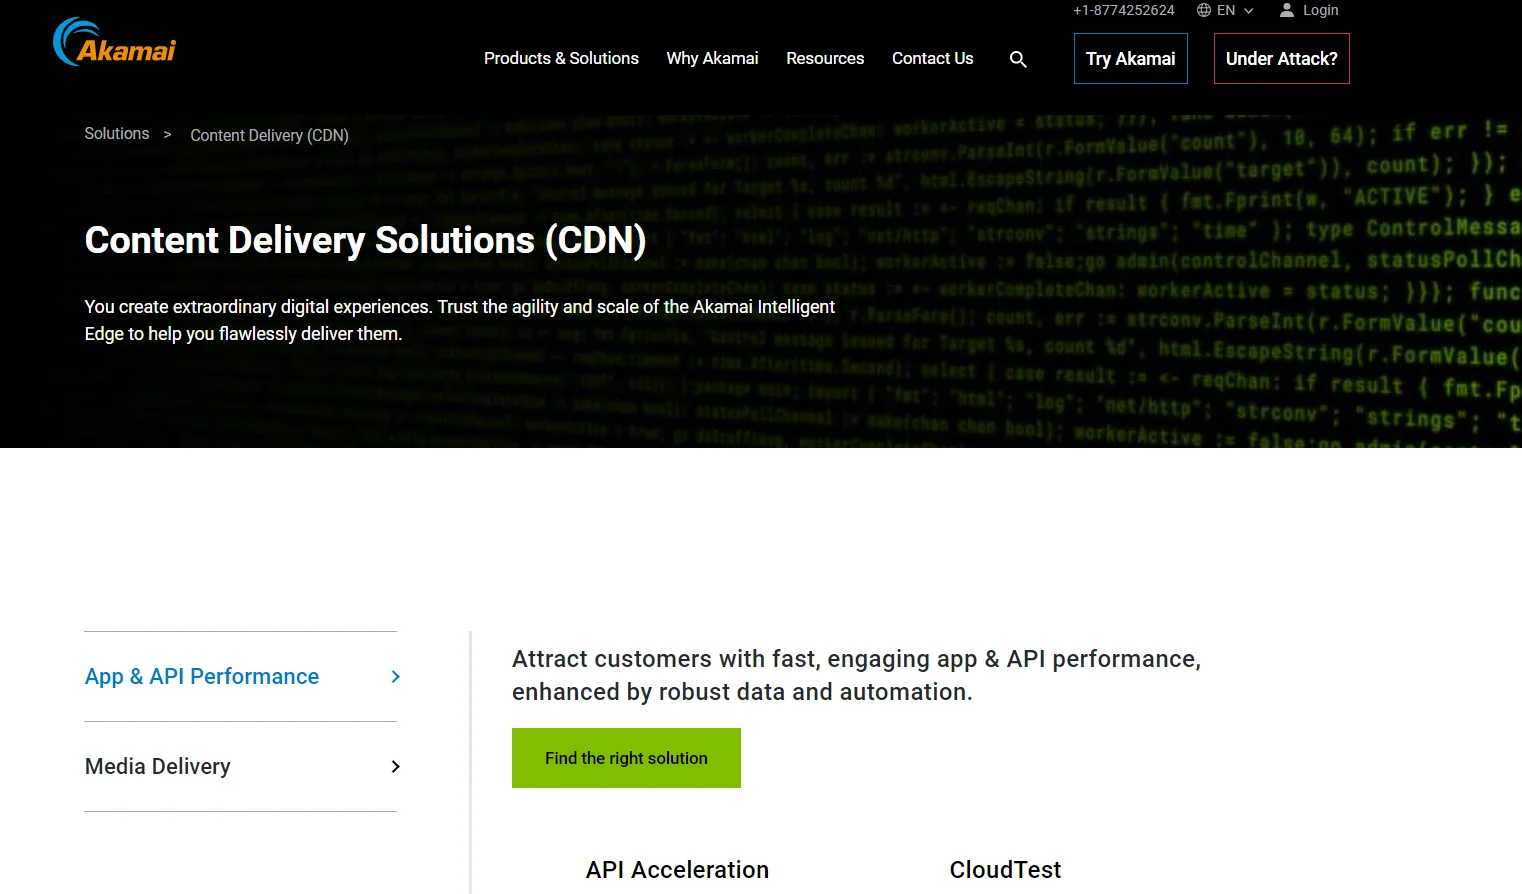Click the Content Delivery (CDN) breadcrumb
1522x894 pixels.
(269, 135)
